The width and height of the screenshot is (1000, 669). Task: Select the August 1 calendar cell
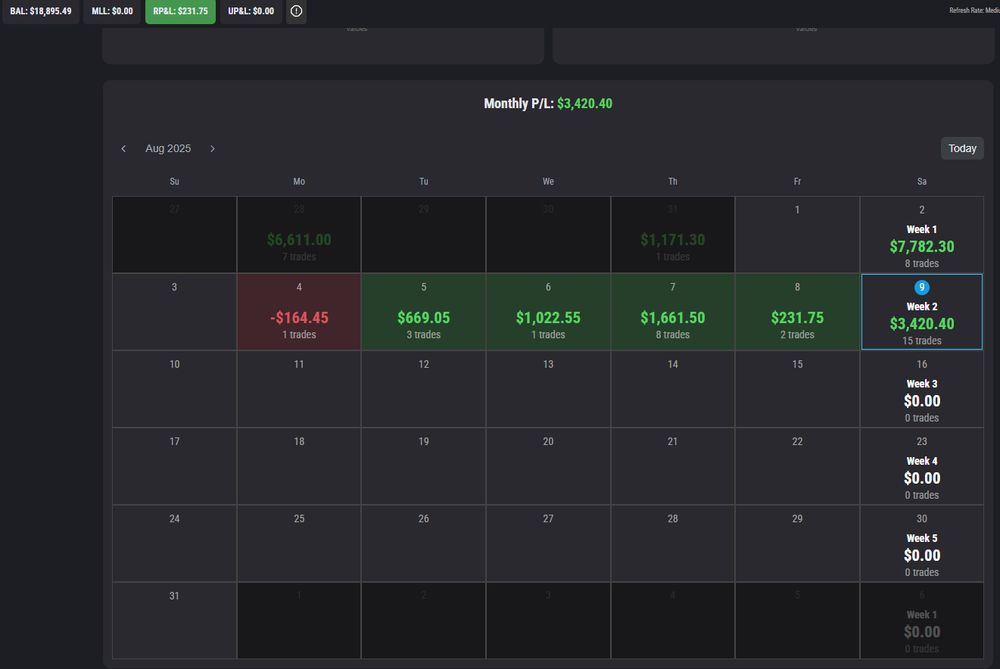[x=797, y=235]
